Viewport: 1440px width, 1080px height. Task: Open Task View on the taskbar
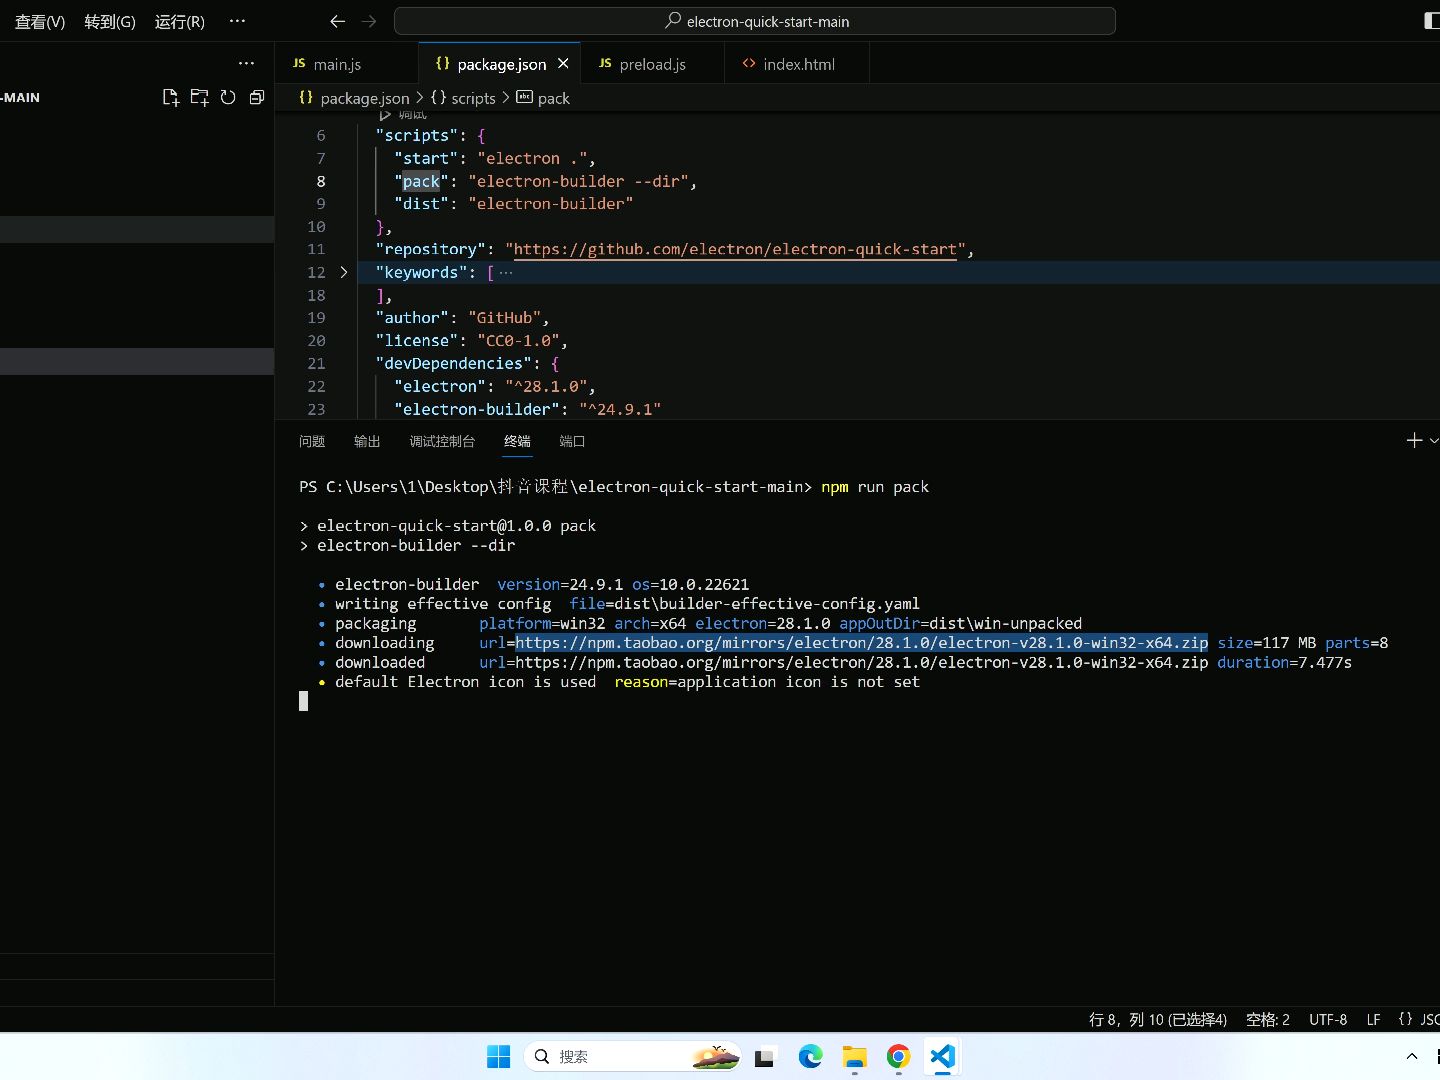(766, 1056)
